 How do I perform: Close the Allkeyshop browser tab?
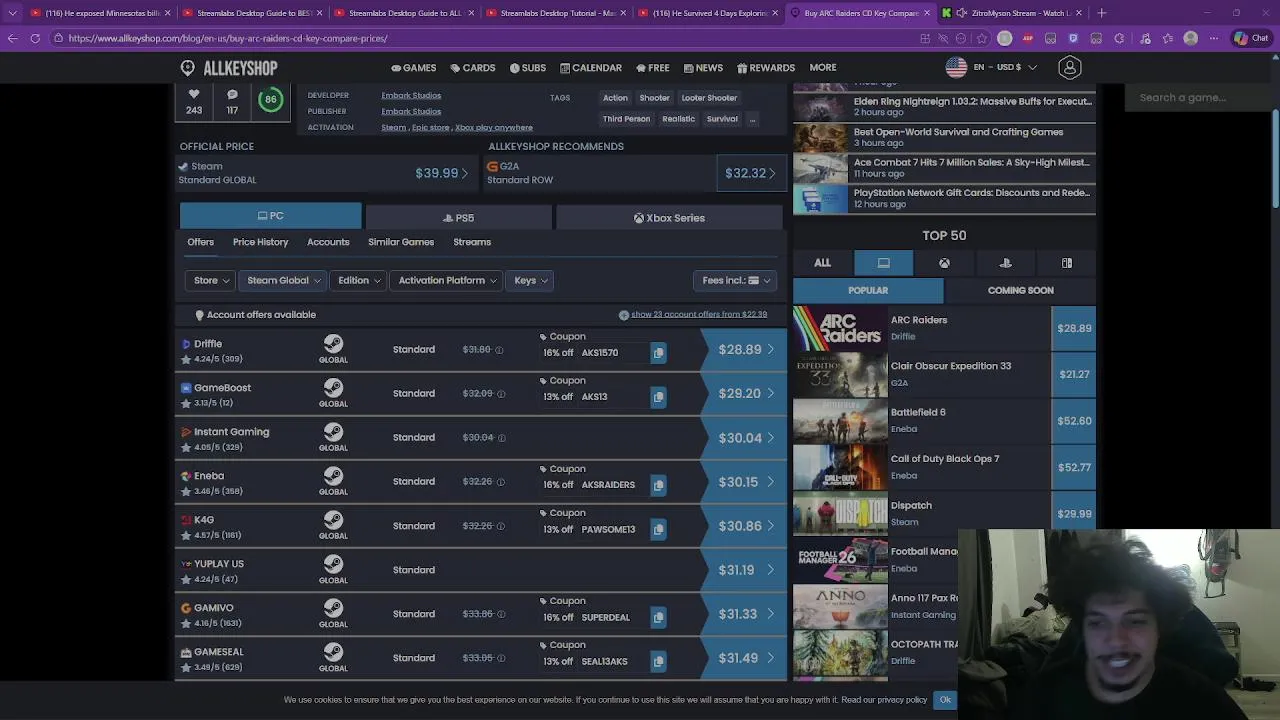point(927,13)
